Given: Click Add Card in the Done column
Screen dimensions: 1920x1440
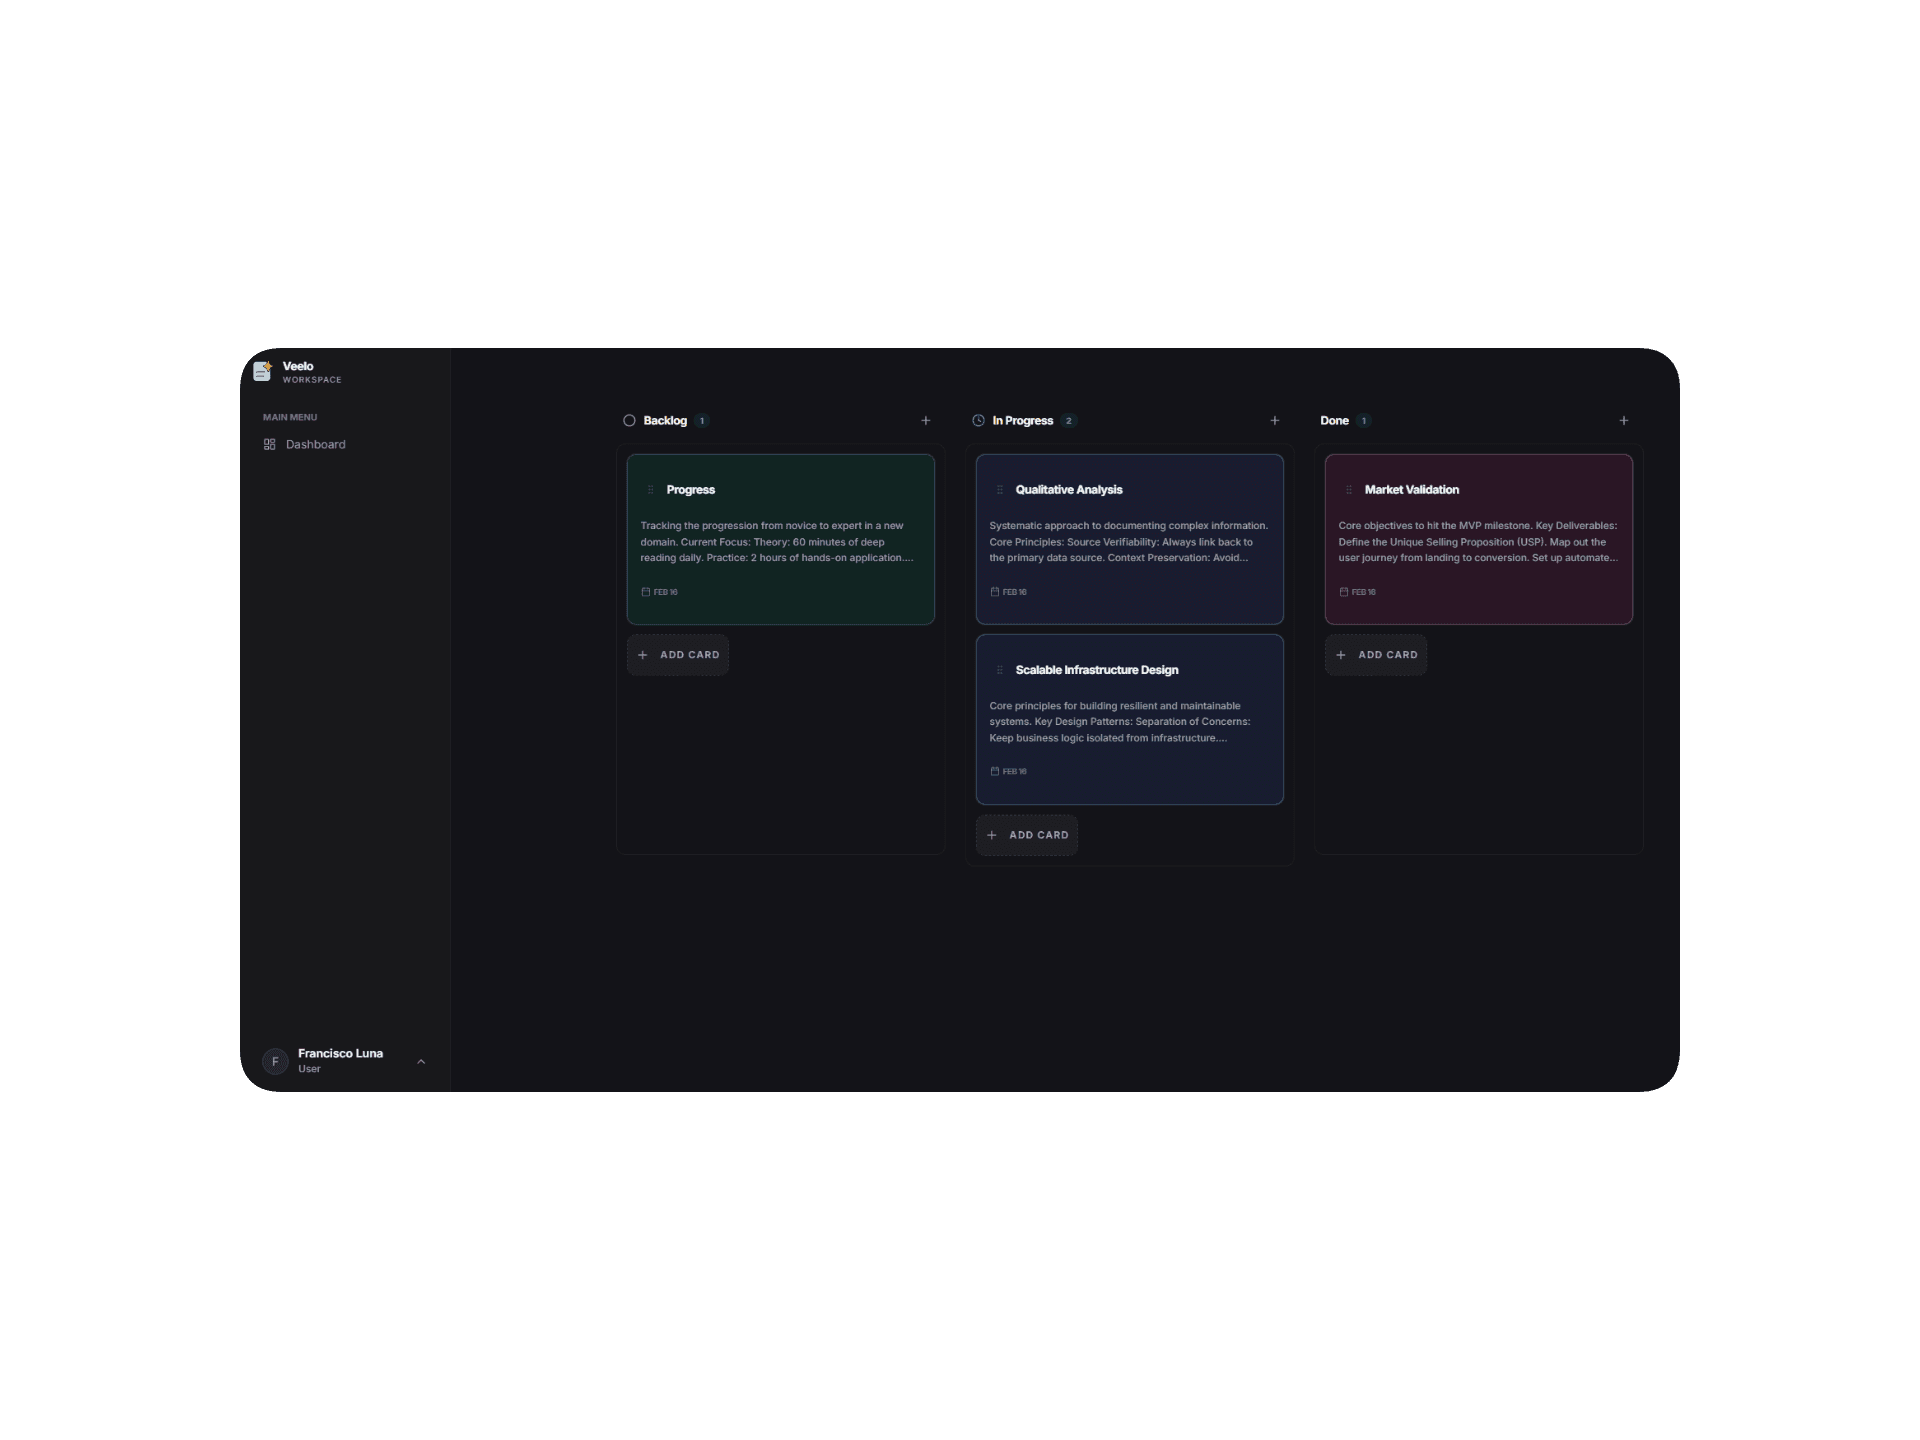Looking at the screenshot, I should point(1376,655).
